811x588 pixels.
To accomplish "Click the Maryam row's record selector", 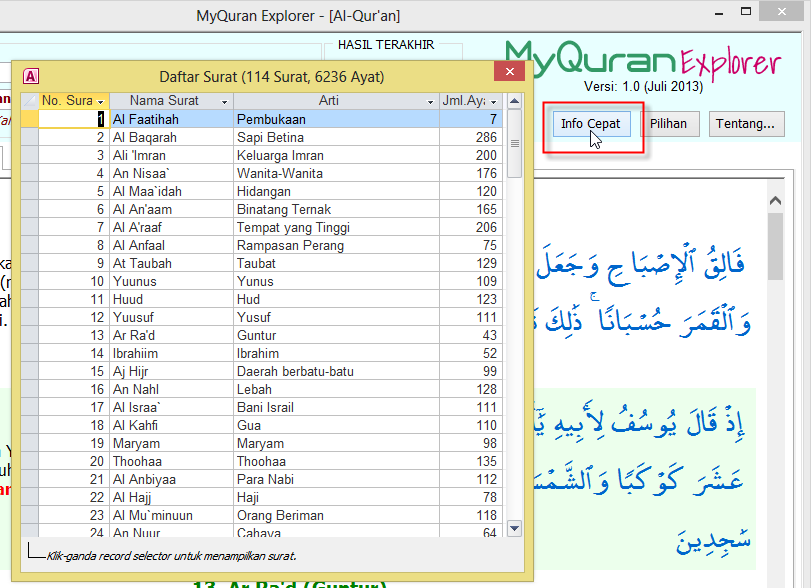I will tap(29, 443).
